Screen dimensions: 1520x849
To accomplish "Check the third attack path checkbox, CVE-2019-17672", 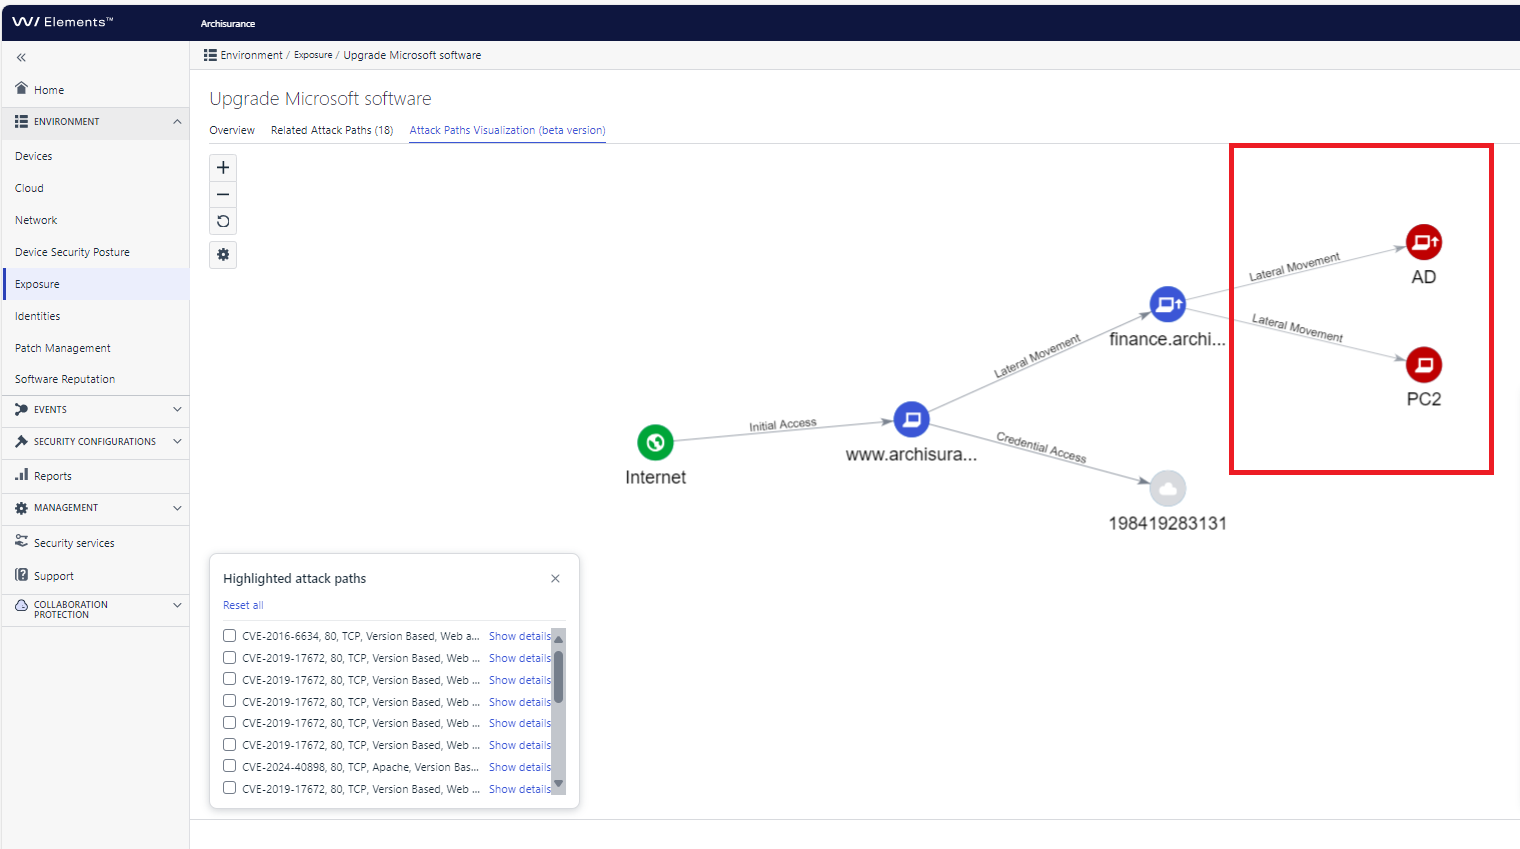I will [x=229, y=679].
